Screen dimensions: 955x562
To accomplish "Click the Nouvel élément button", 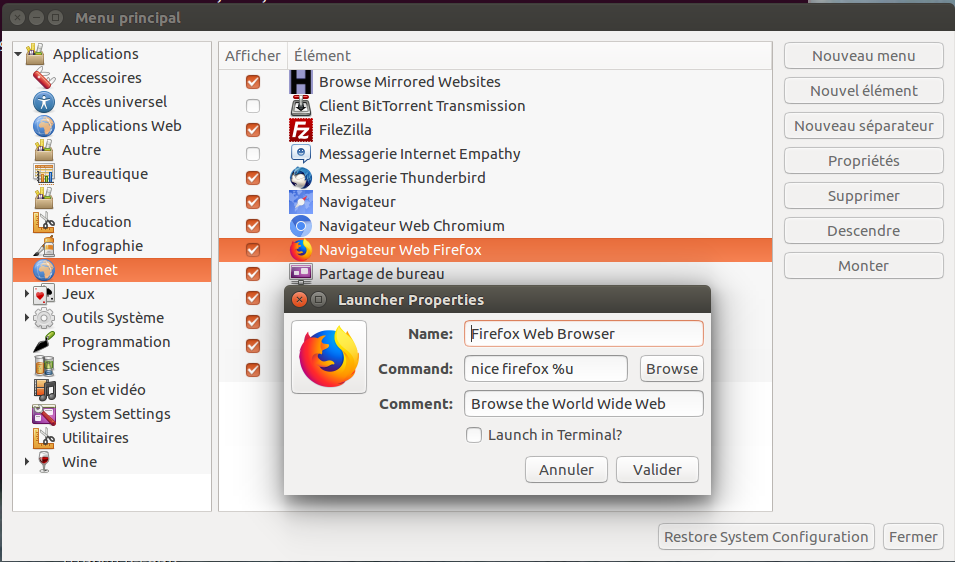I will pyautogui.click(x=864, y=91).
